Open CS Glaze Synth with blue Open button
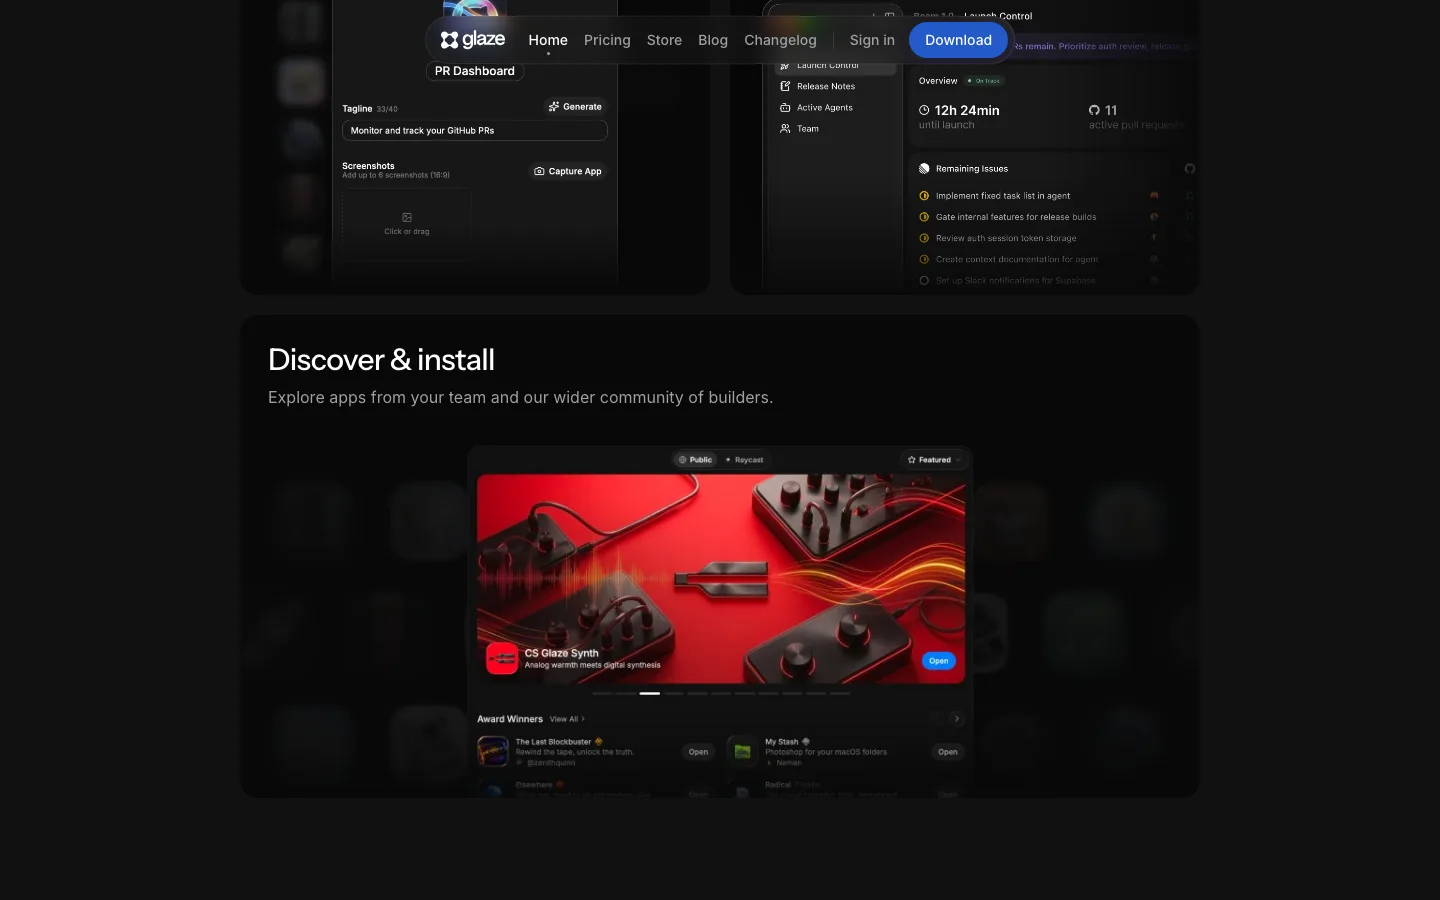The height and width of the screenshot is (900, 1440). 938,661
